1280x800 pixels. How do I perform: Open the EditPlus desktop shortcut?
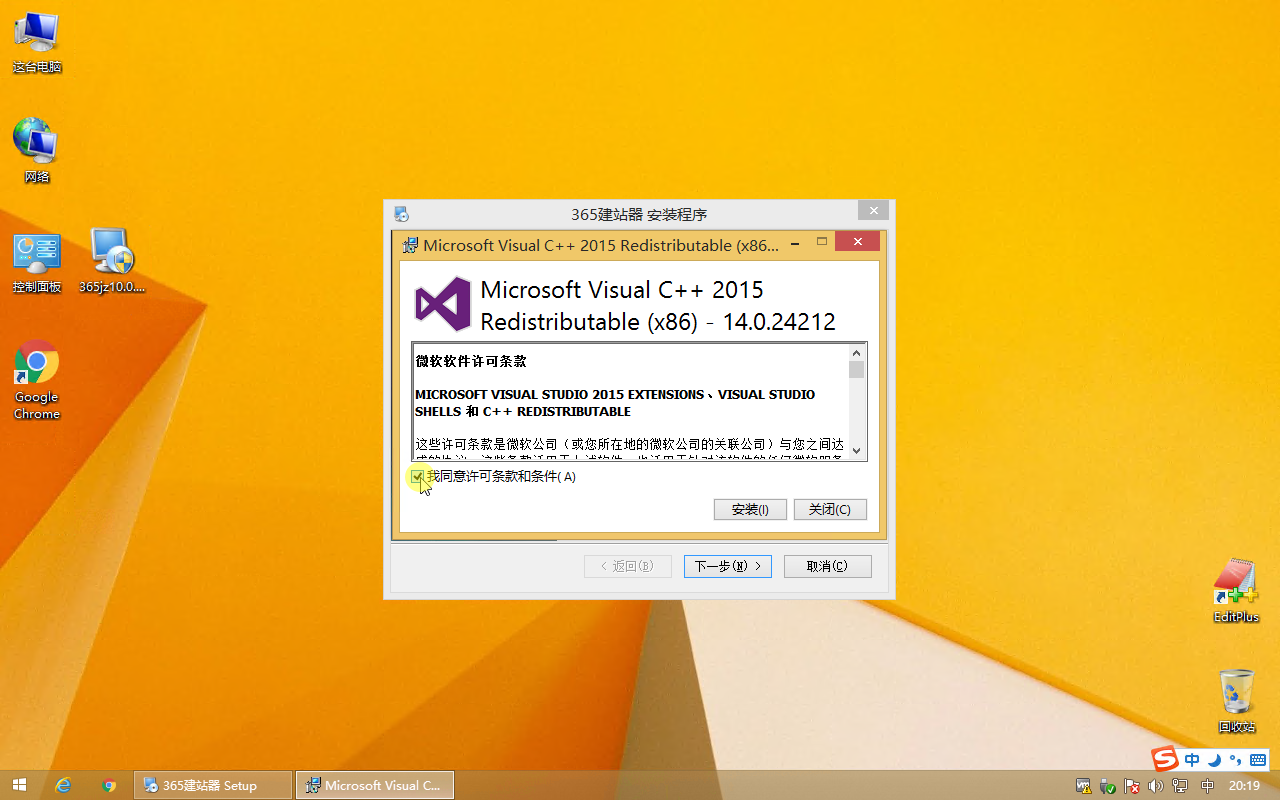pos(1236,591)
